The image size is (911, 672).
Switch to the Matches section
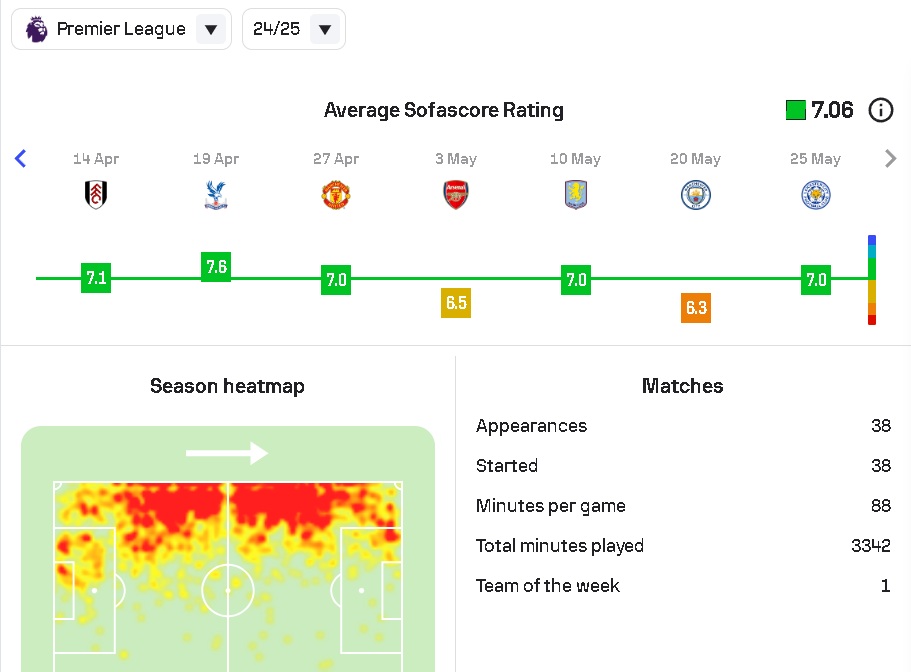(x=682, y=386)
